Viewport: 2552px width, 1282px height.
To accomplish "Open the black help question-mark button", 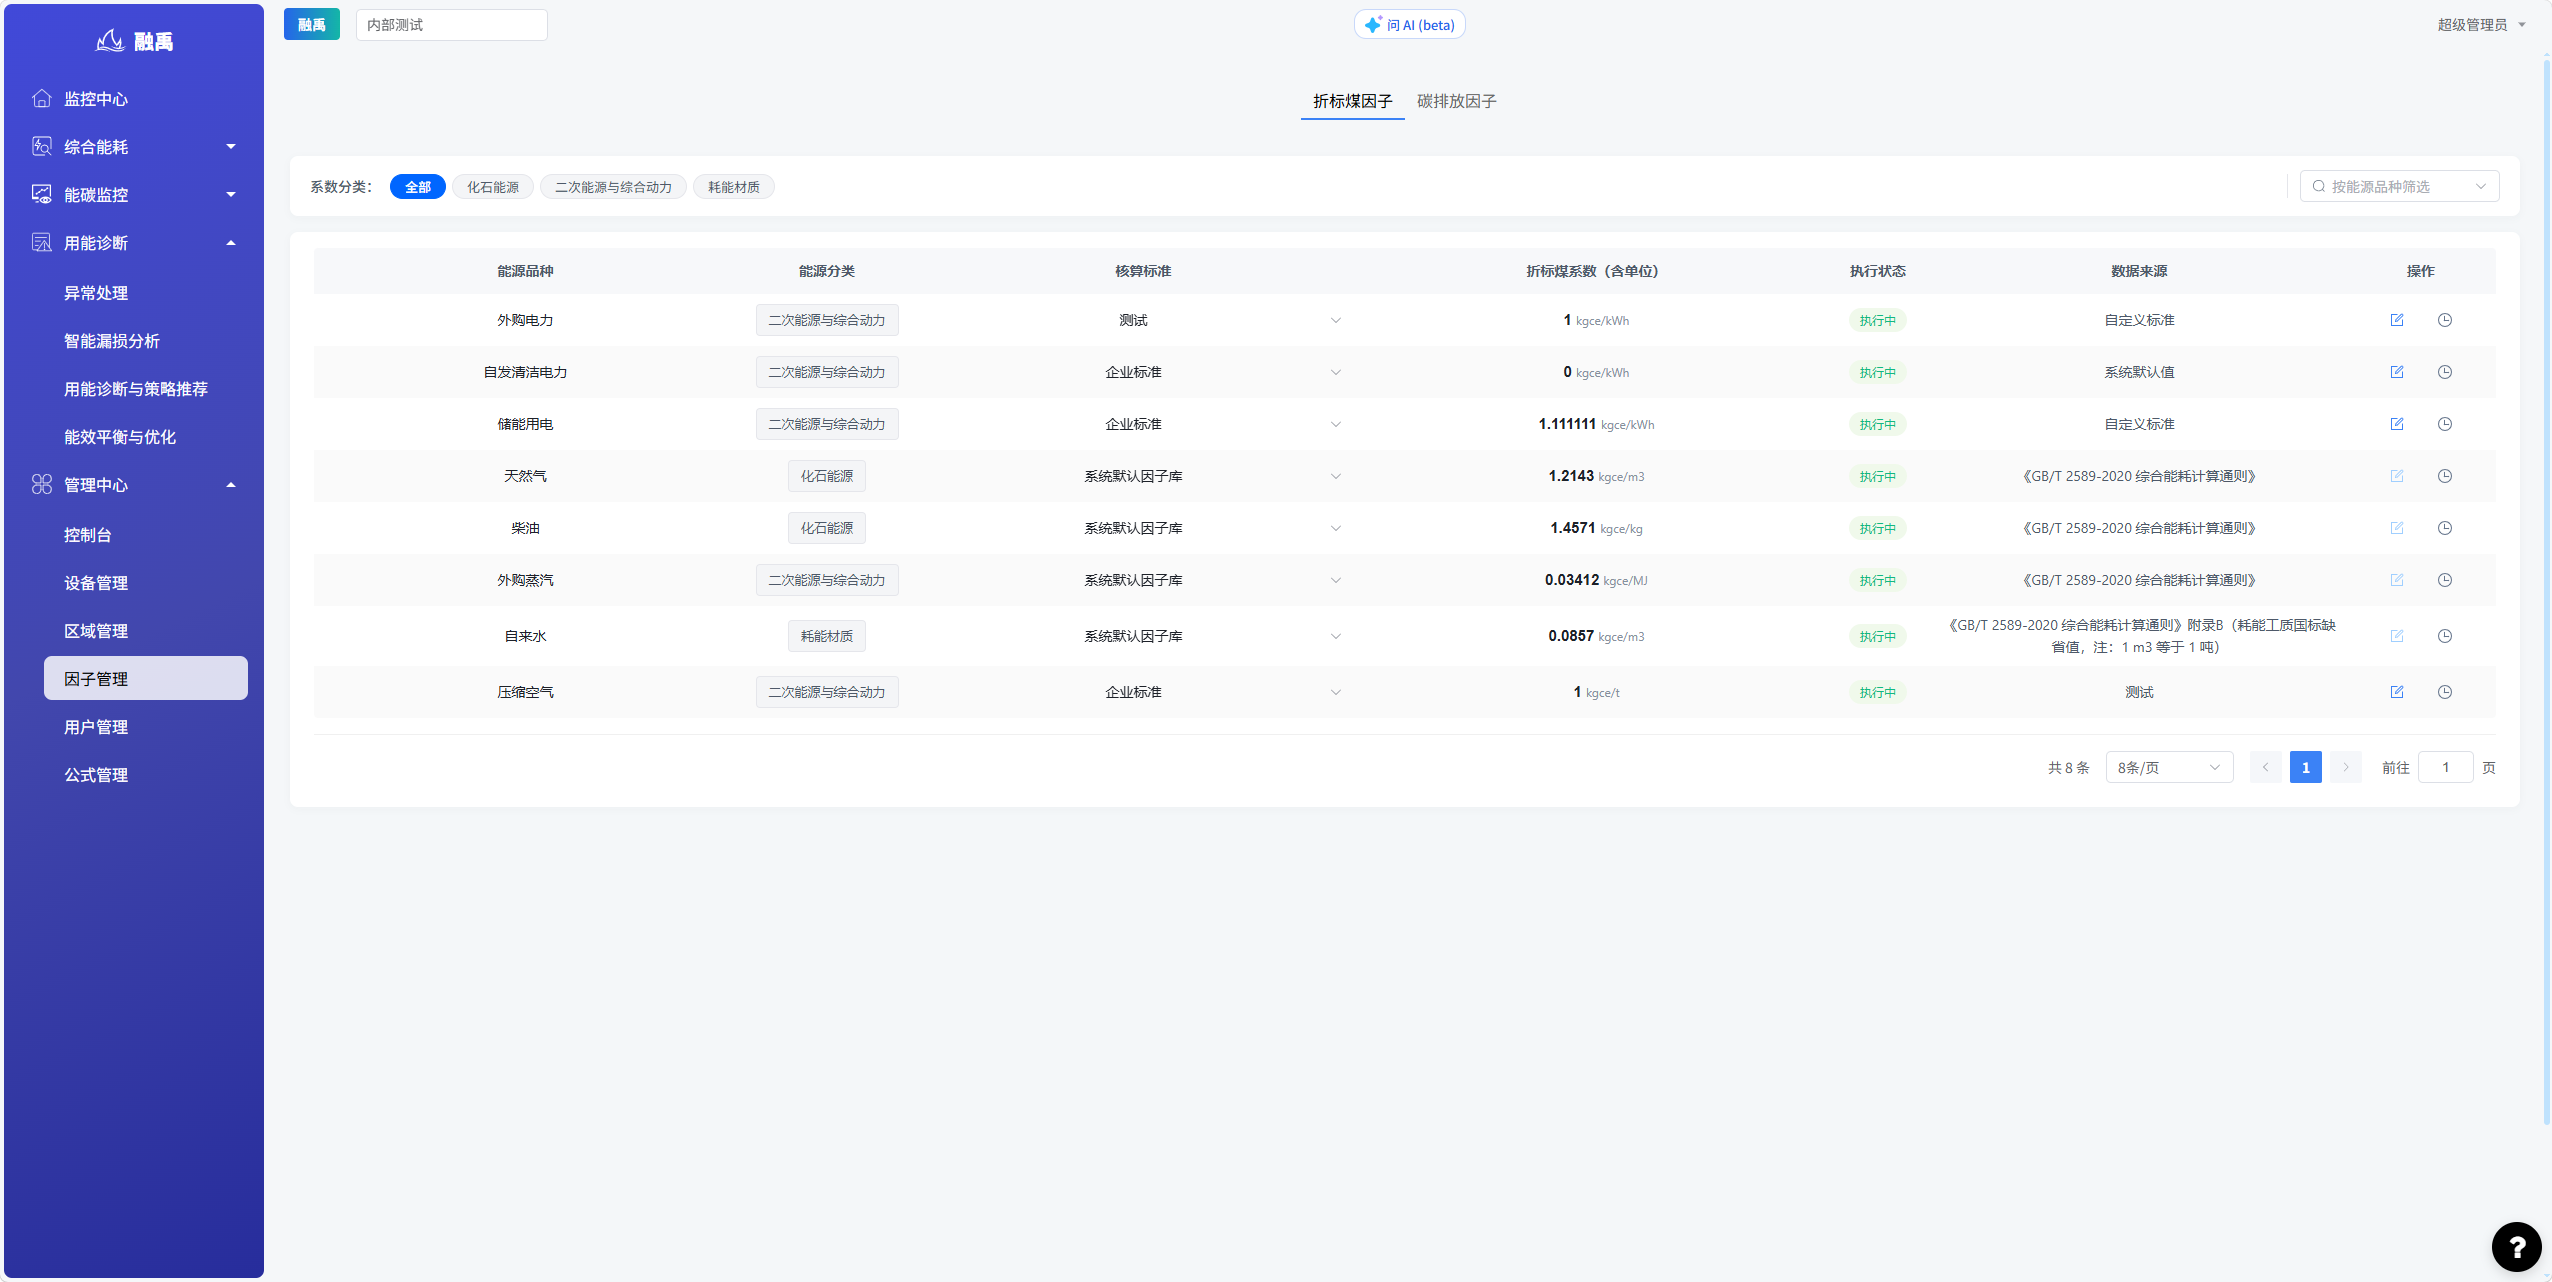I will [x=2516, y=1246].
